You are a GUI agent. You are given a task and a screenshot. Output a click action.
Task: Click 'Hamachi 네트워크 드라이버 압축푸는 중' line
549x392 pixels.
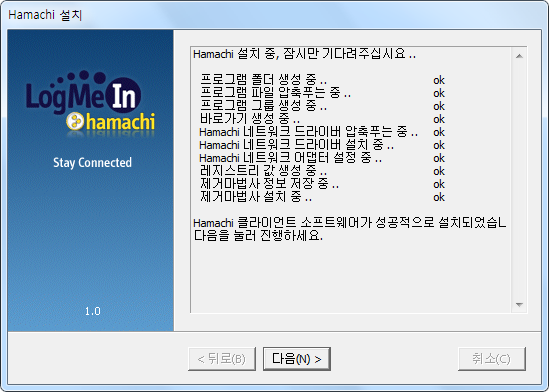(308, 132)
